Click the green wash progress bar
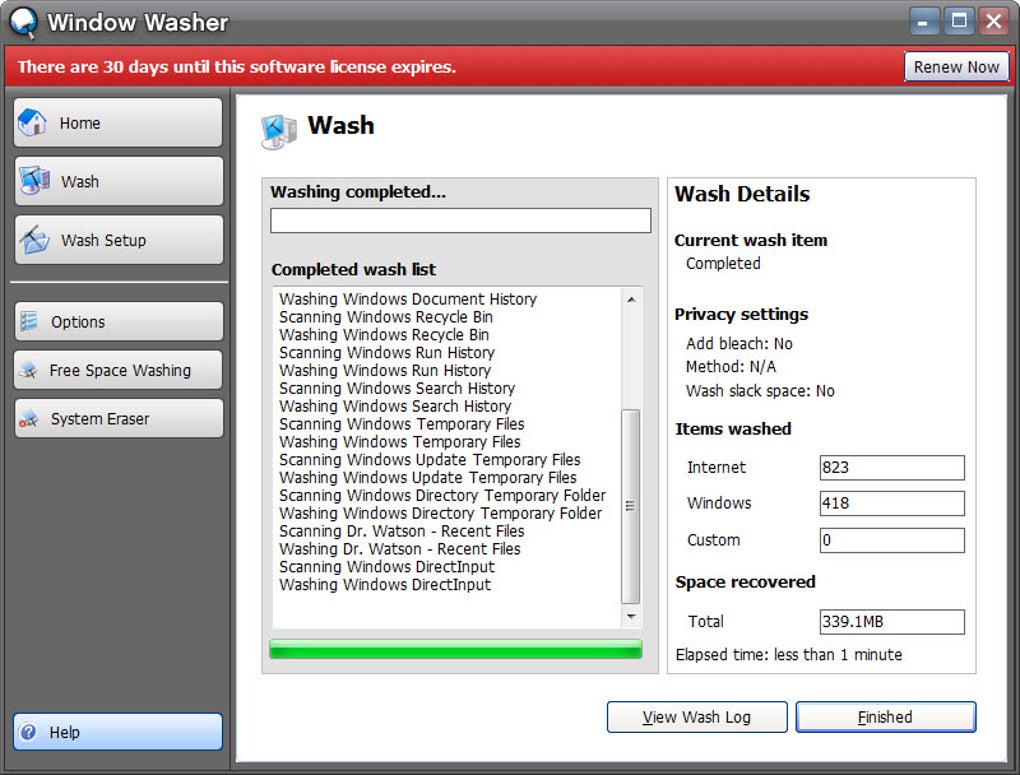 [x=455, y=649]
